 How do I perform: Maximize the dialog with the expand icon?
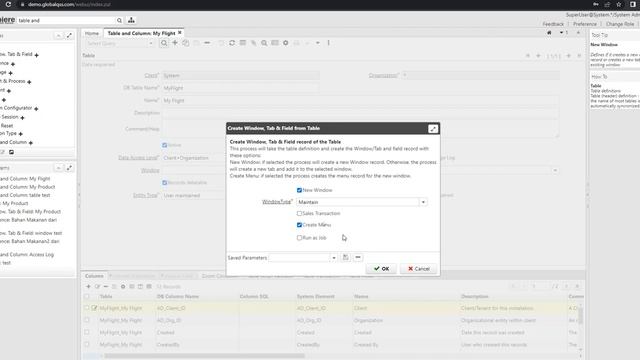click(433, 129)
